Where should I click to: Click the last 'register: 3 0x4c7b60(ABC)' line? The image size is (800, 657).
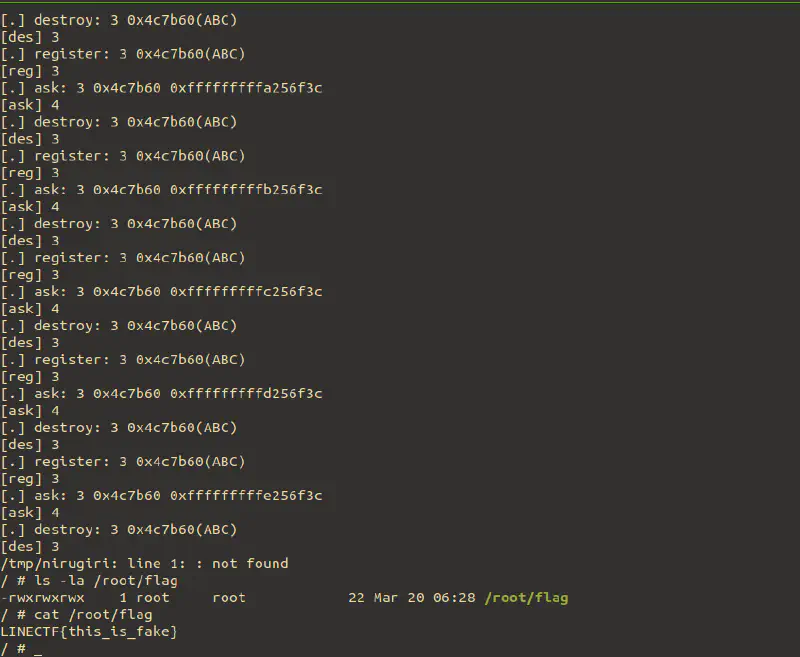(x=123, y=462)
